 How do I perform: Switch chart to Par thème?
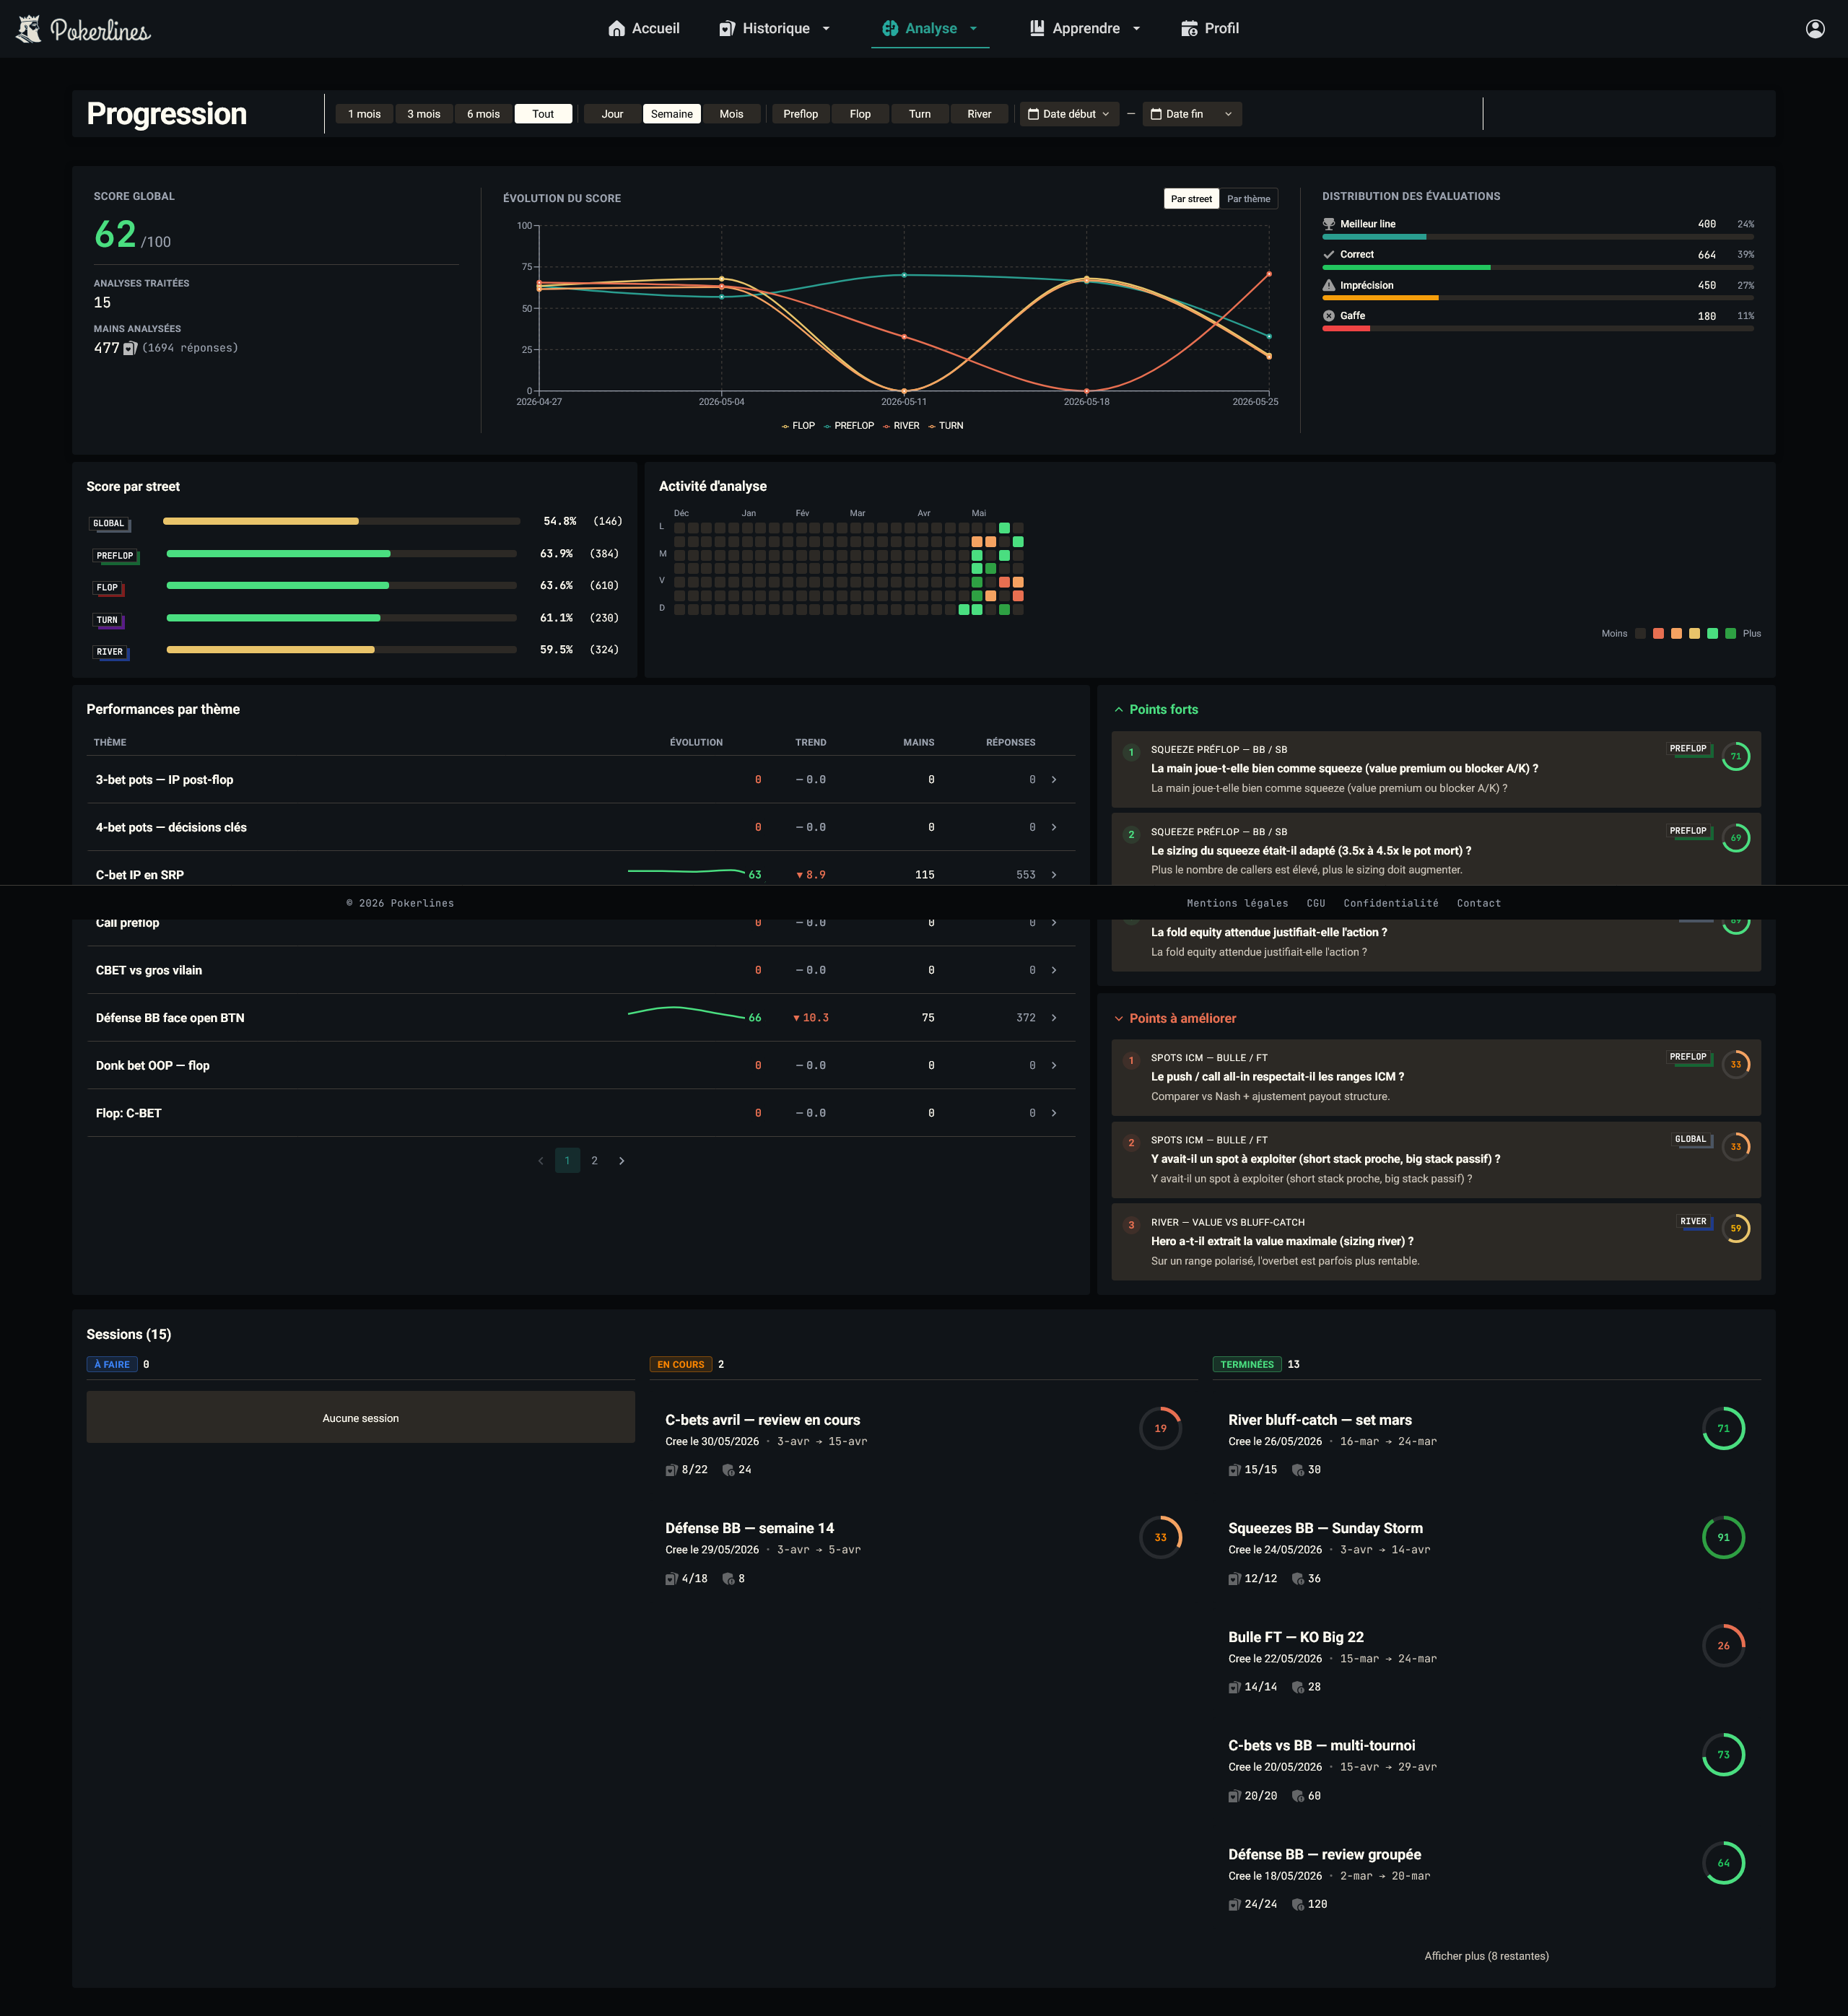tap(1248, 199)
